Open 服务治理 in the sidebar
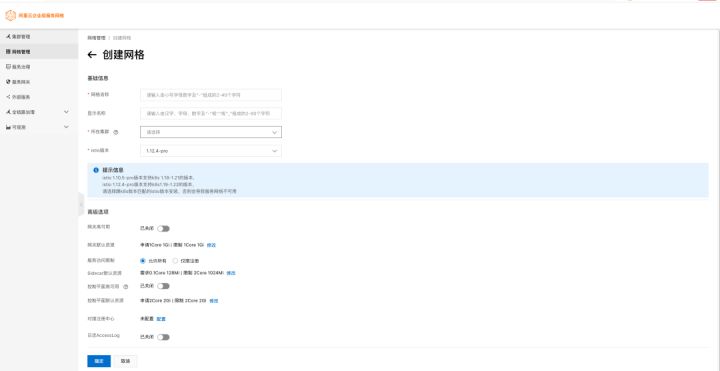720x371 pixels. (39, 67)
